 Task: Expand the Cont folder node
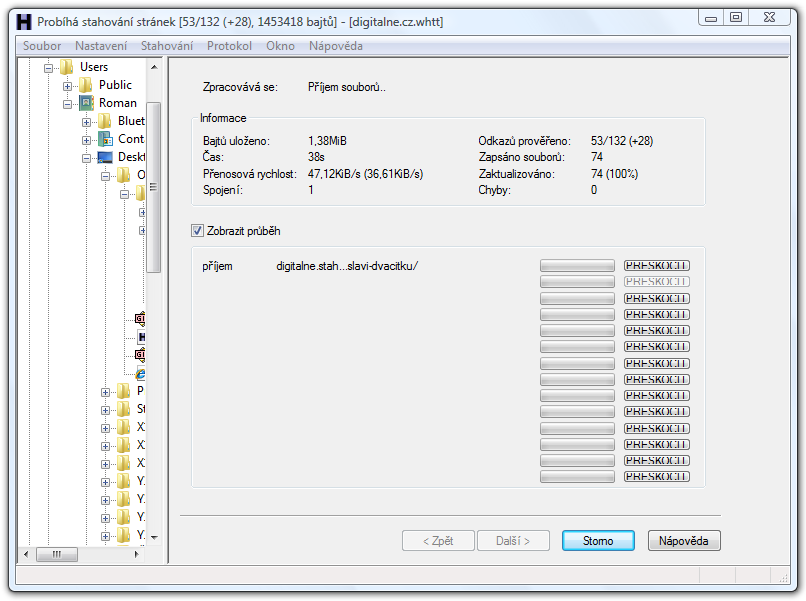[x=86, y=140]
